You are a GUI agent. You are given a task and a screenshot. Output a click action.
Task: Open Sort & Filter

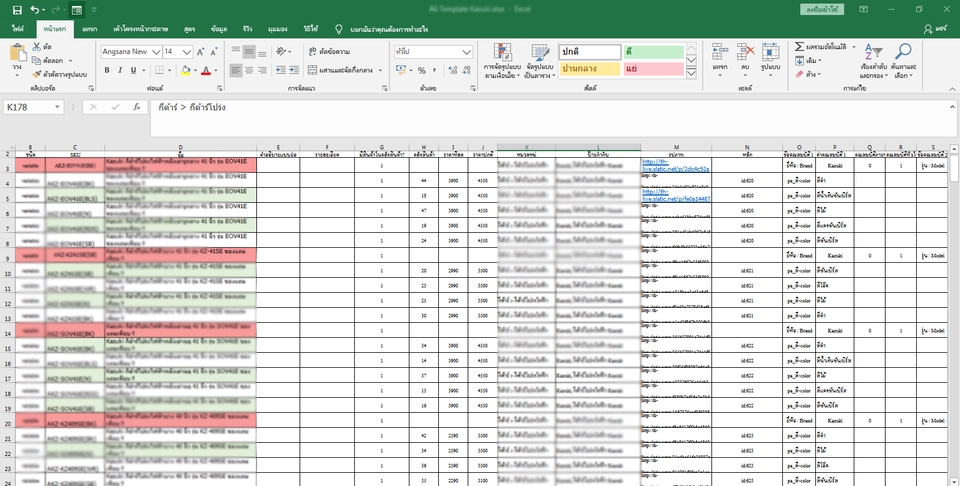(x=874, y=61)
